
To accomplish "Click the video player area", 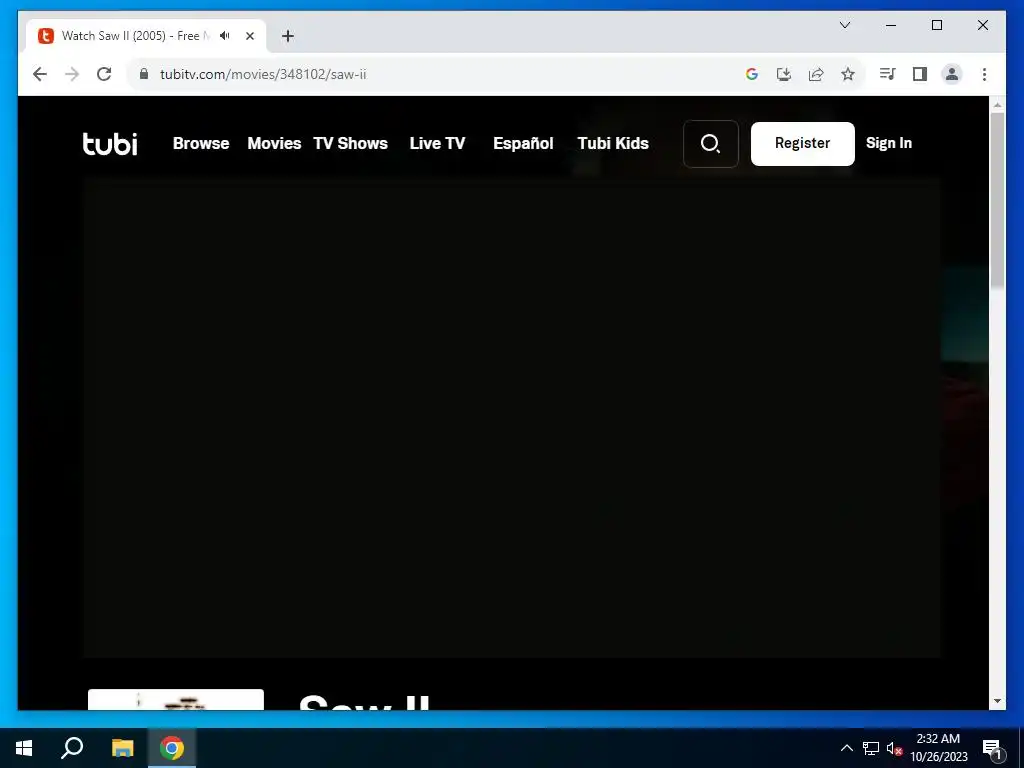I will (x=511, y=417).
